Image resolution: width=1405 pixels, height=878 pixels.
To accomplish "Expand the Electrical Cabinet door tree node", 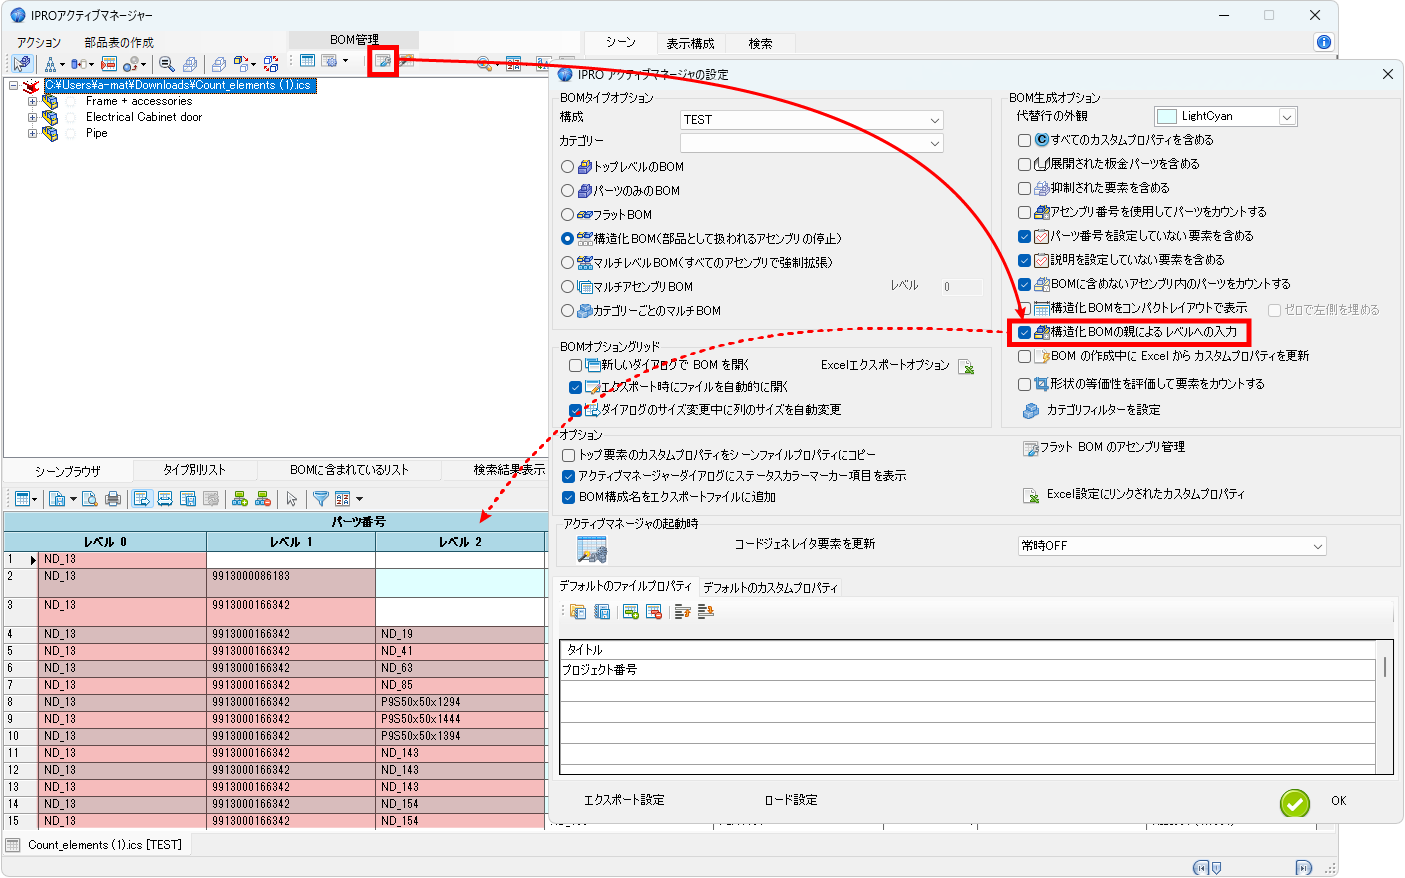I will [31, 119].
